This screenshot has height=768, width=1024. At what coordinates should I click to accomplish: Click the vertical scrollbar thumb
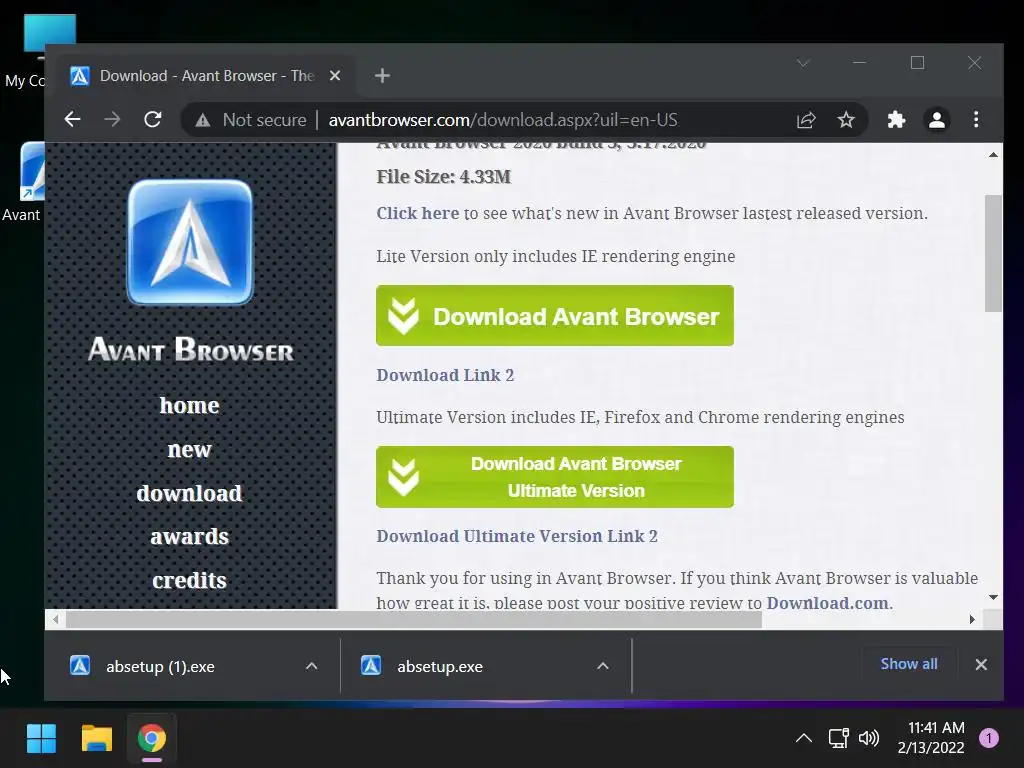point(993,253)
